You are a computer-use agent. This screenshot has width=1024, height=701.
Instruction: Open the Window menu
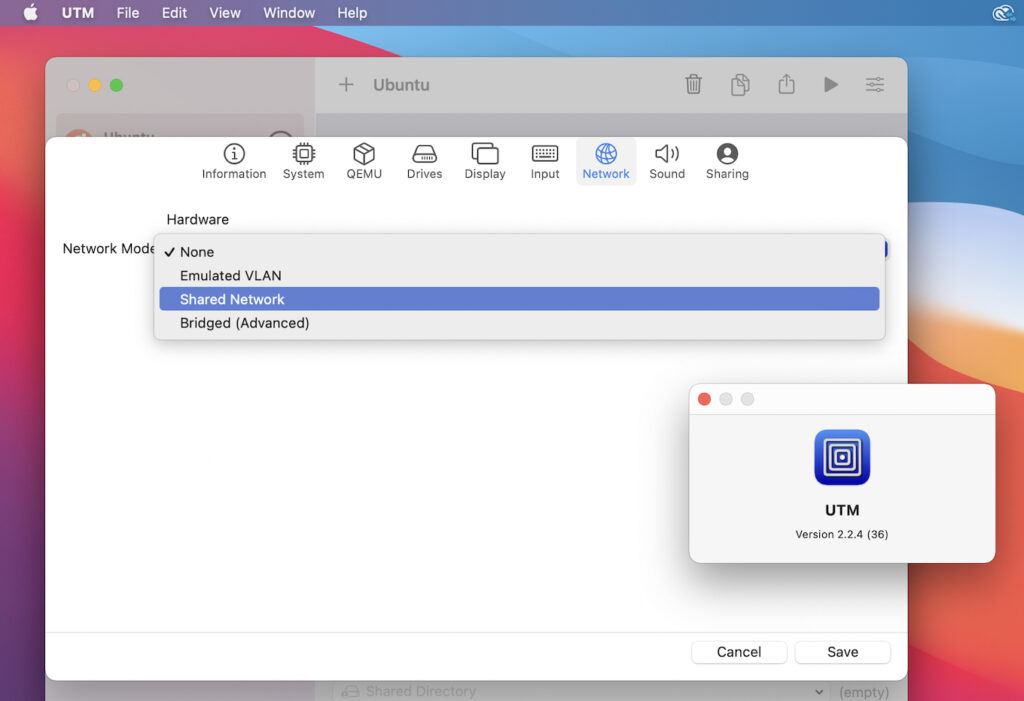[289, 12]
